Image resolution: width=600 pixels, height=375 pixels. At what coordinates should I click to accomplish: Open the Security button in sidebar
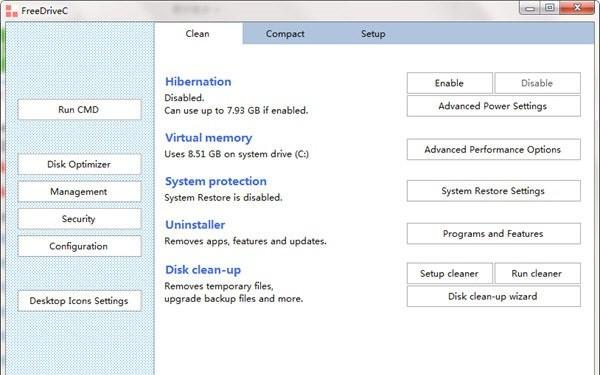(79, 219)
